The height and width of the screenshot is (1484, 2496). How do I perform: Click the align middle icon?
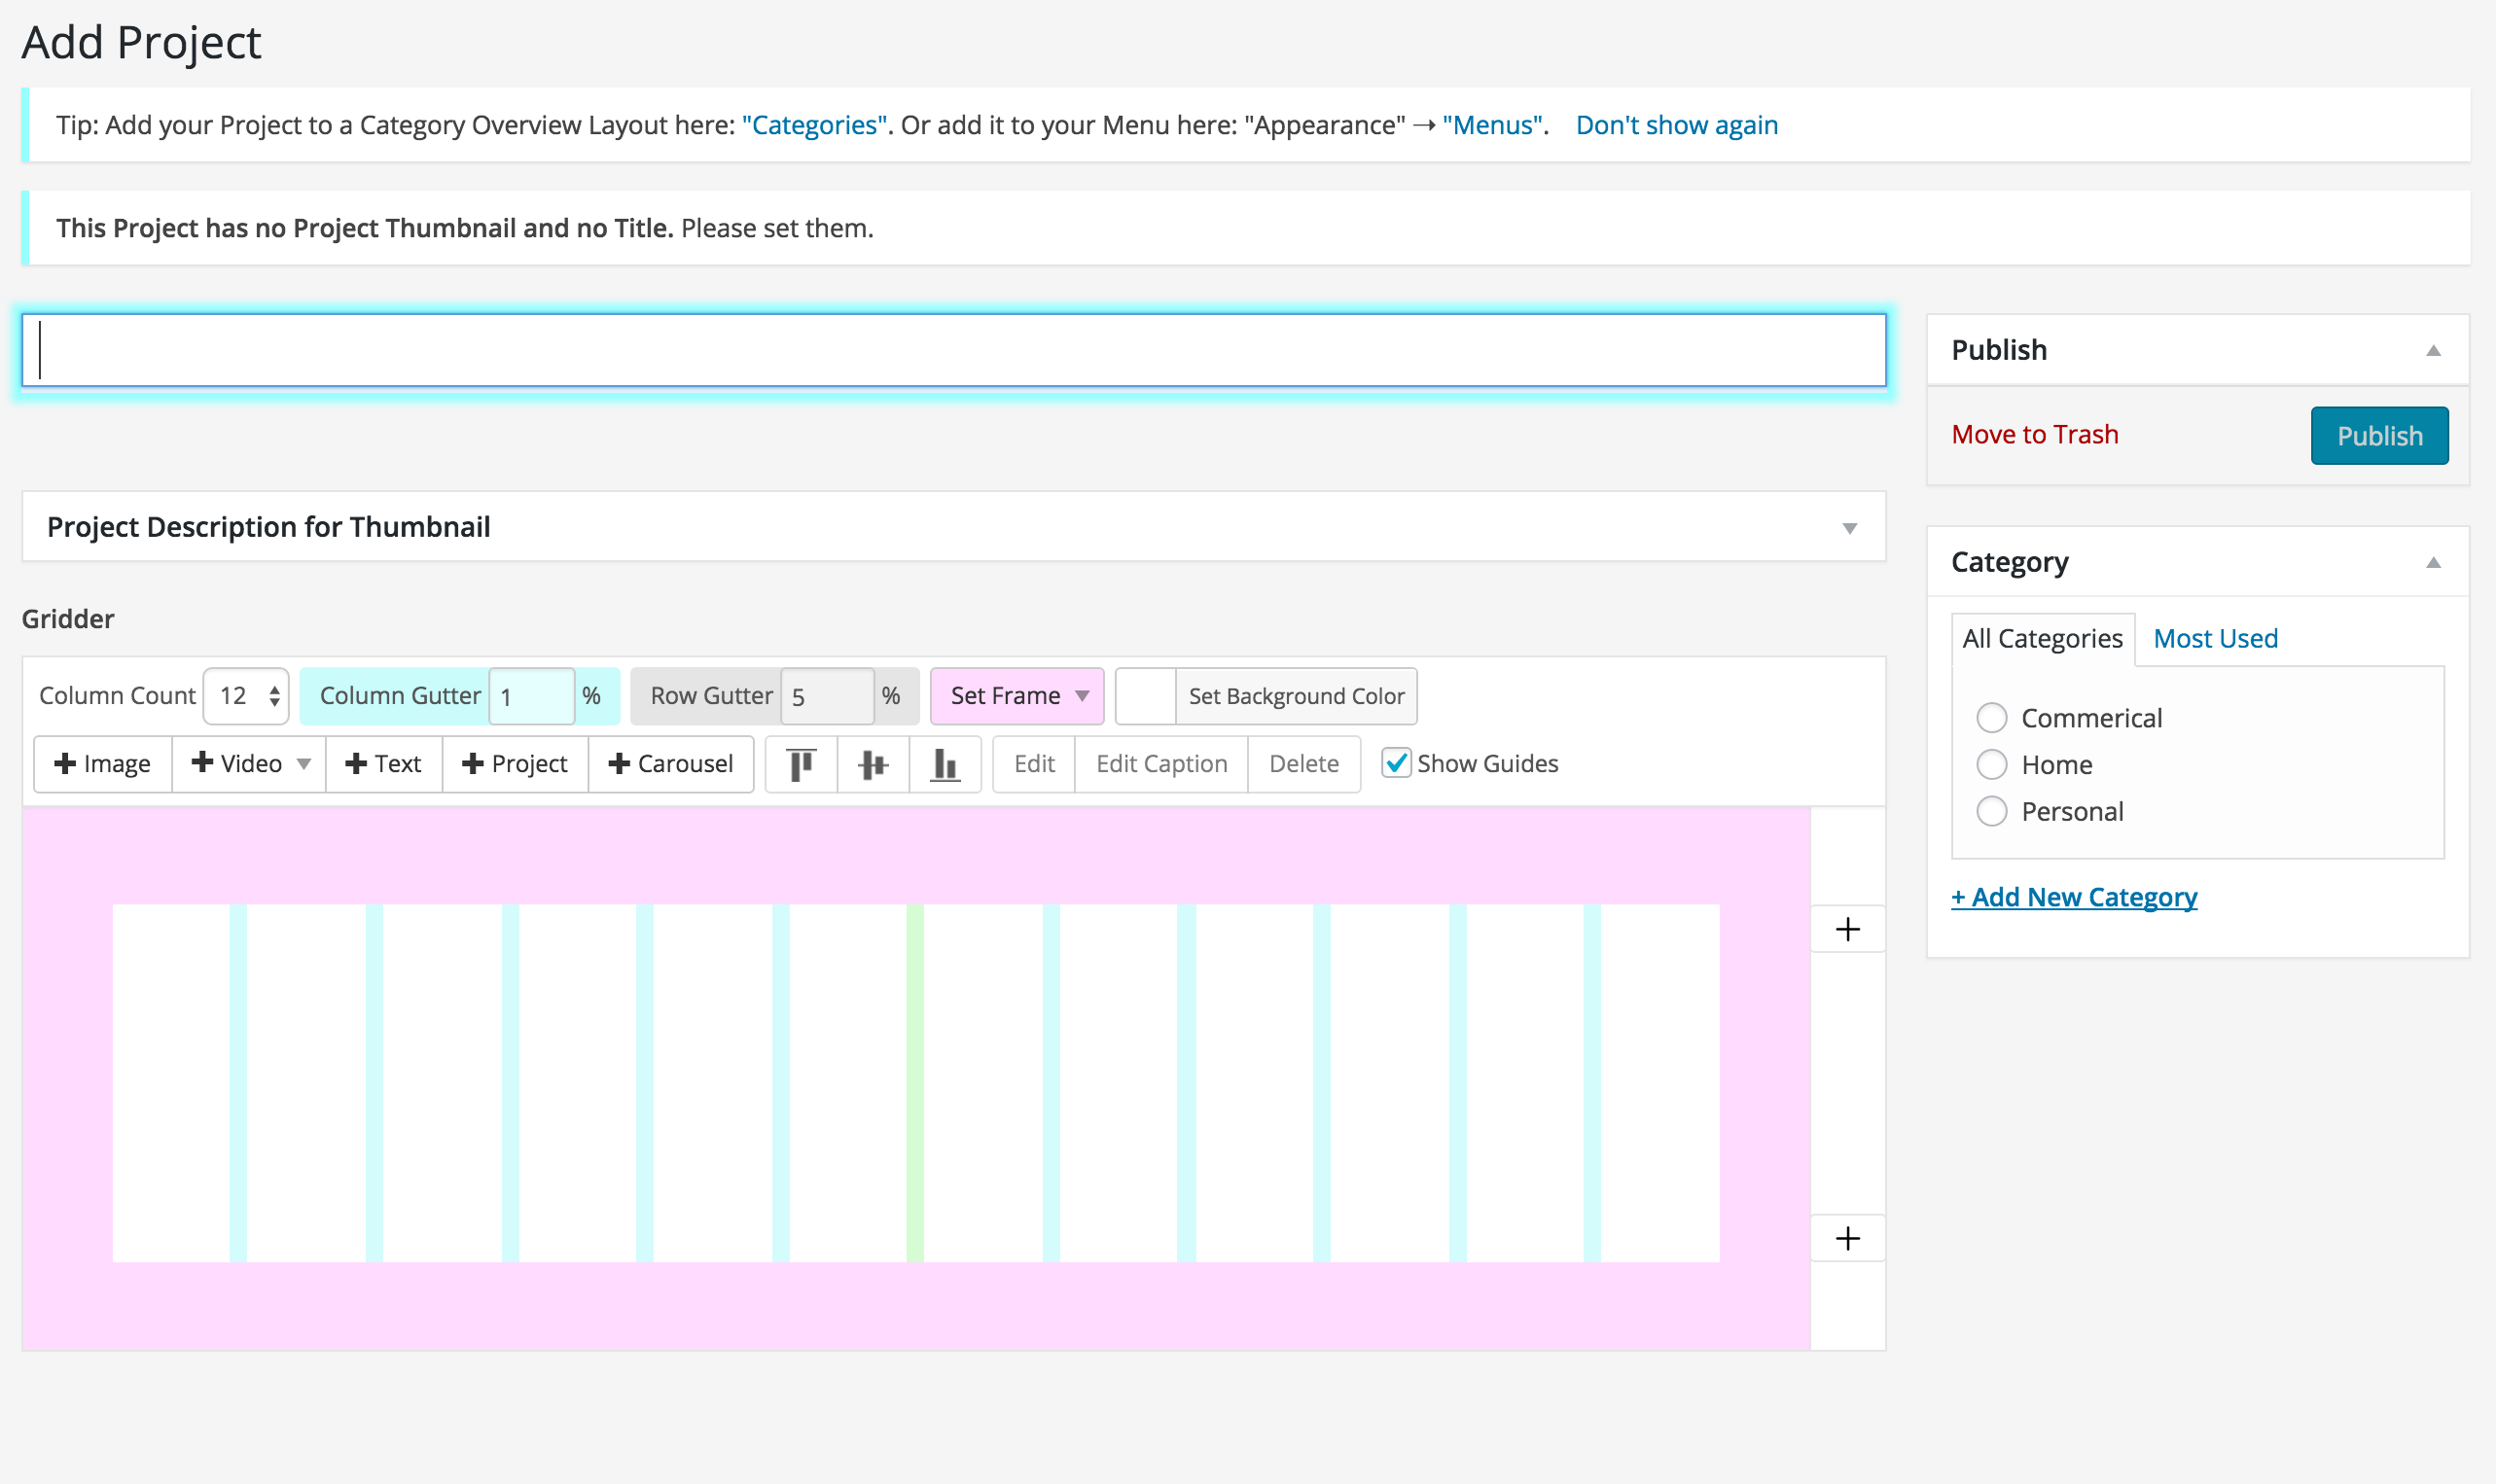click(x=873, y=765)
